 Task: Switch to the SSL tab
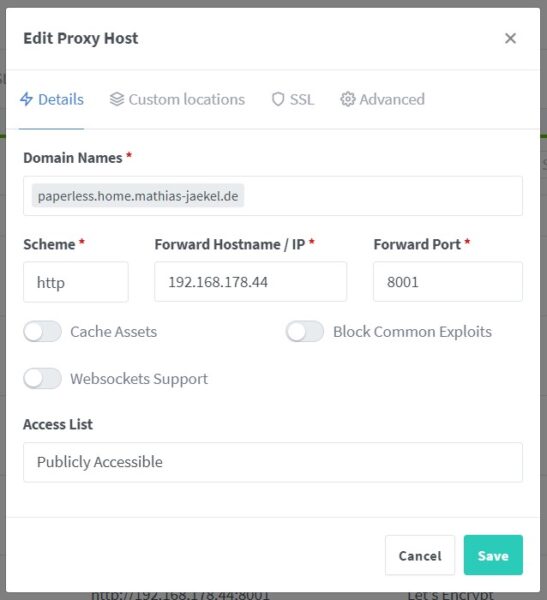tap(293, 99)
